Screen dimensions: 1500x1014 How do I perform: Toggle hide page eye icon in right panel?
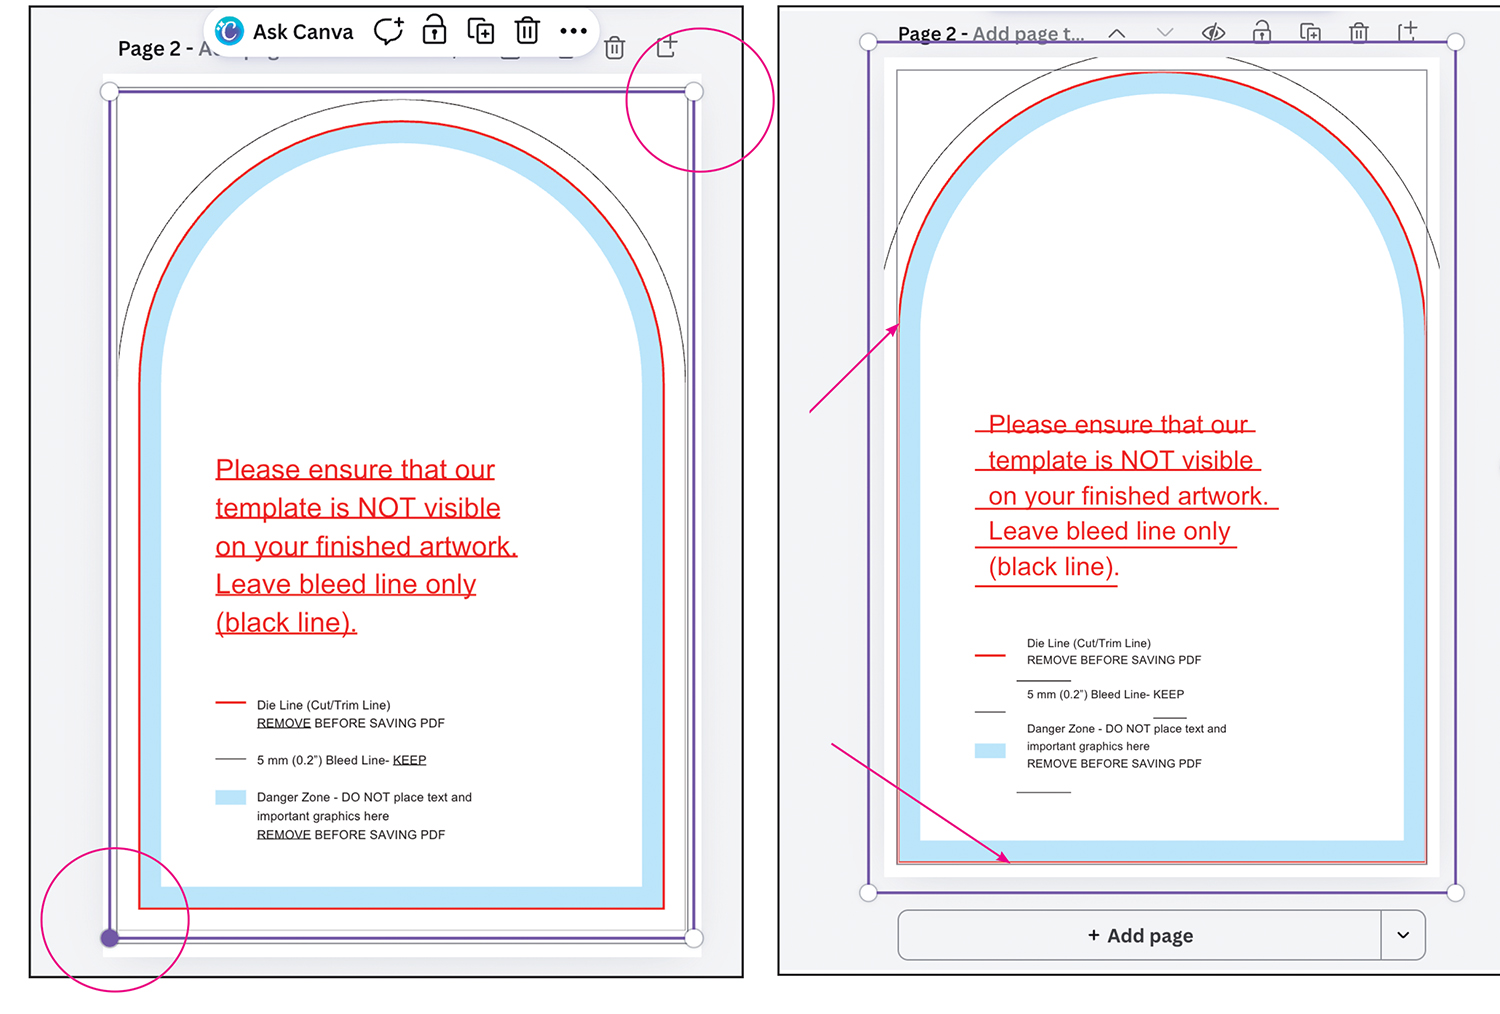[1213, 32]
